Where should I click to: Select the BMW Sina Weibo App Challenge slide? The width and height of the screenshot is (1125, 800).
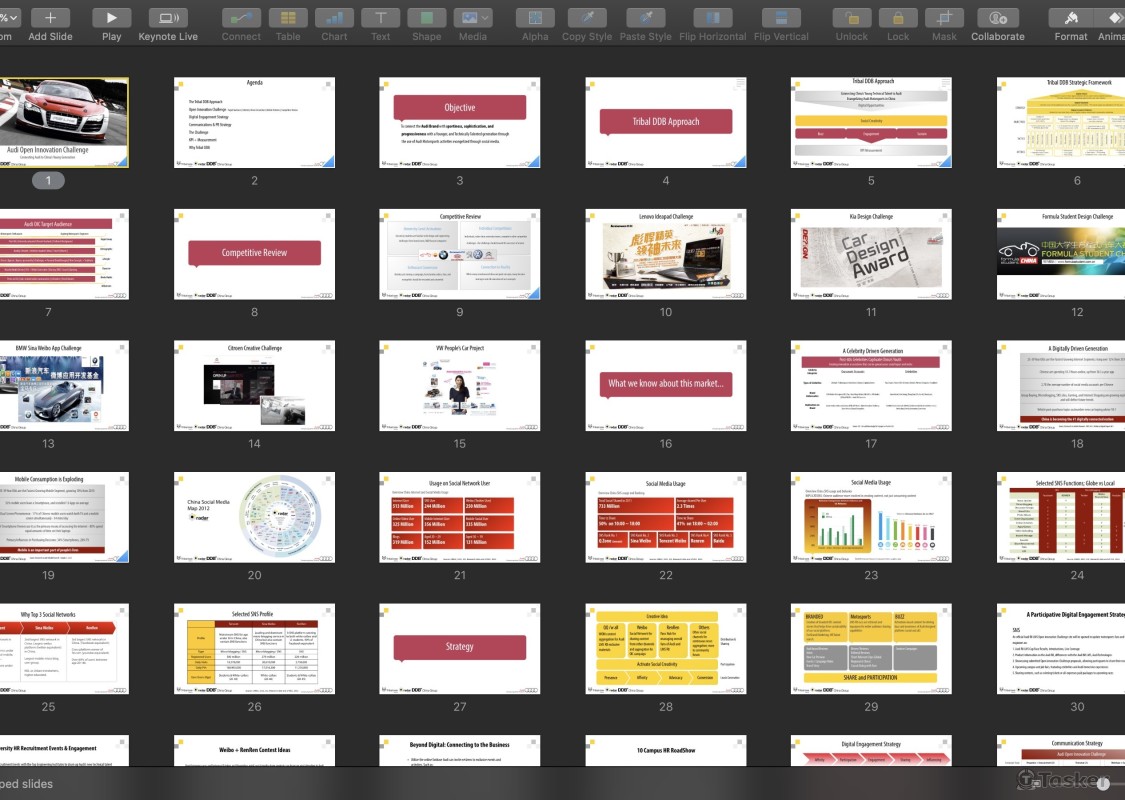(x=64, y=385)
